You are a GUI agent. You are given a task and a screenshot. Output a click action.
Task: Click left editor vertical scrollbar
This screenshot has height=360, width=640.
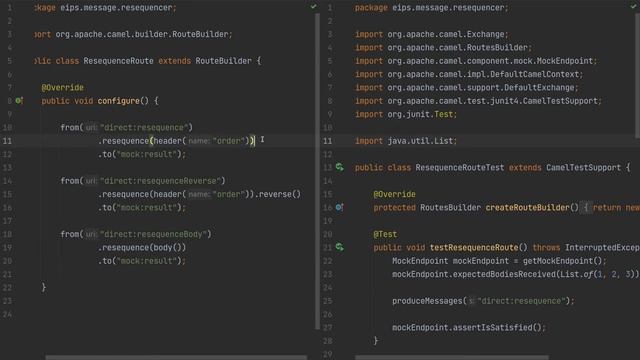click(317, 171)
